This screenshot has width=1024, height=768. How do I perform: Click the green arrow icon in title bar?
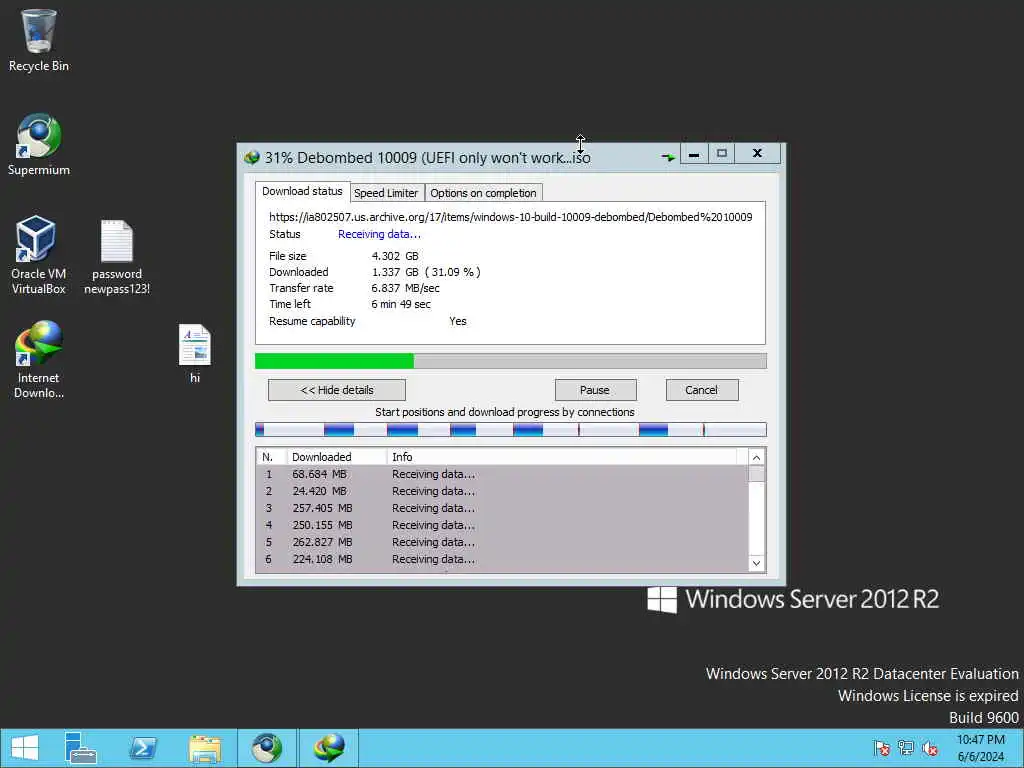tap(668, 157)
